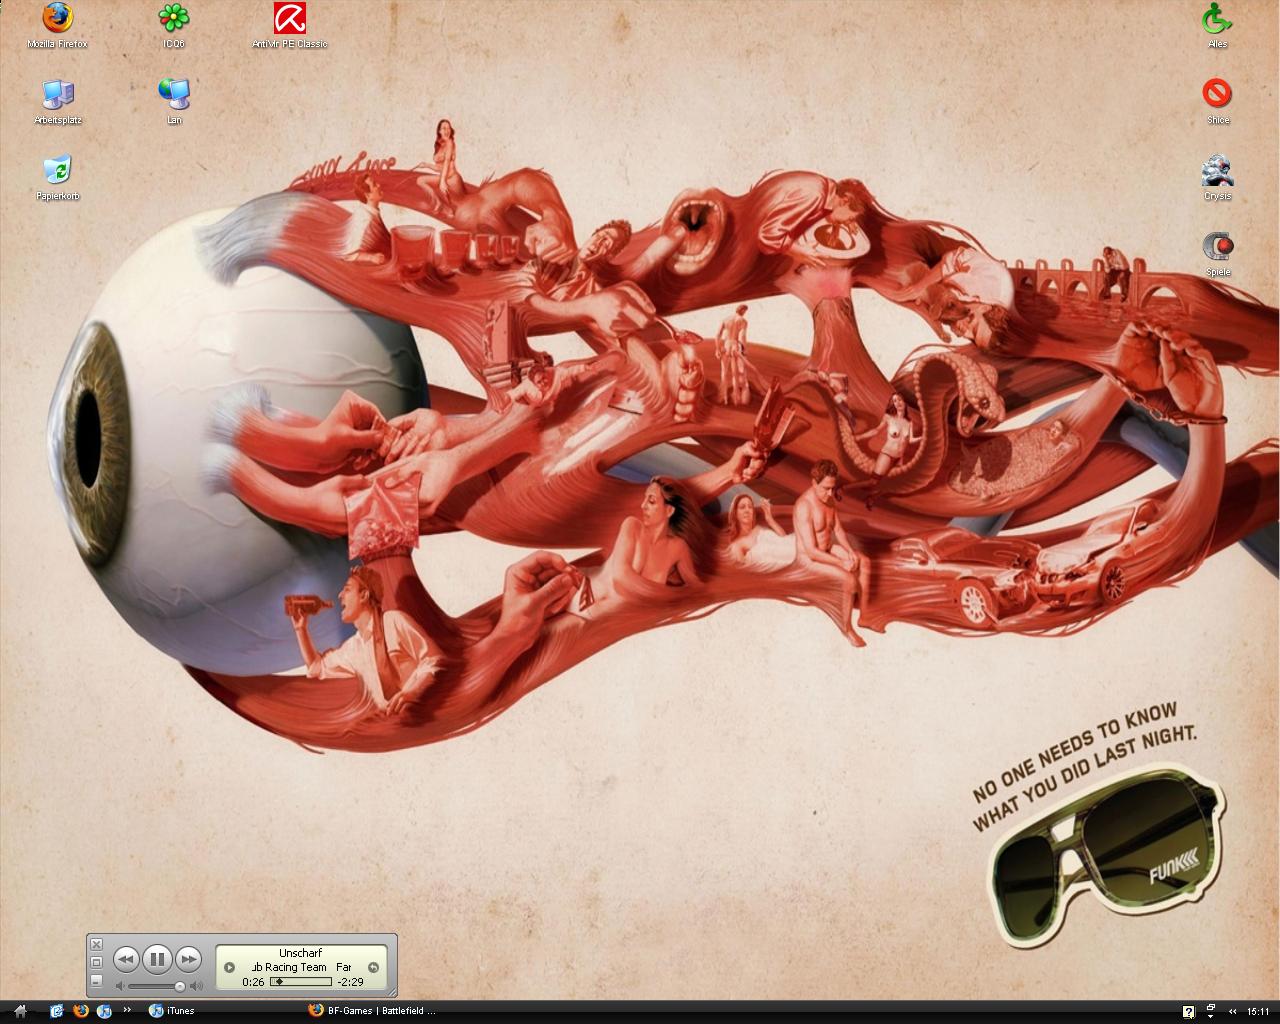
Task: Open the Mozilla Firefox desktop icon
Action: (x=57, y=26)
